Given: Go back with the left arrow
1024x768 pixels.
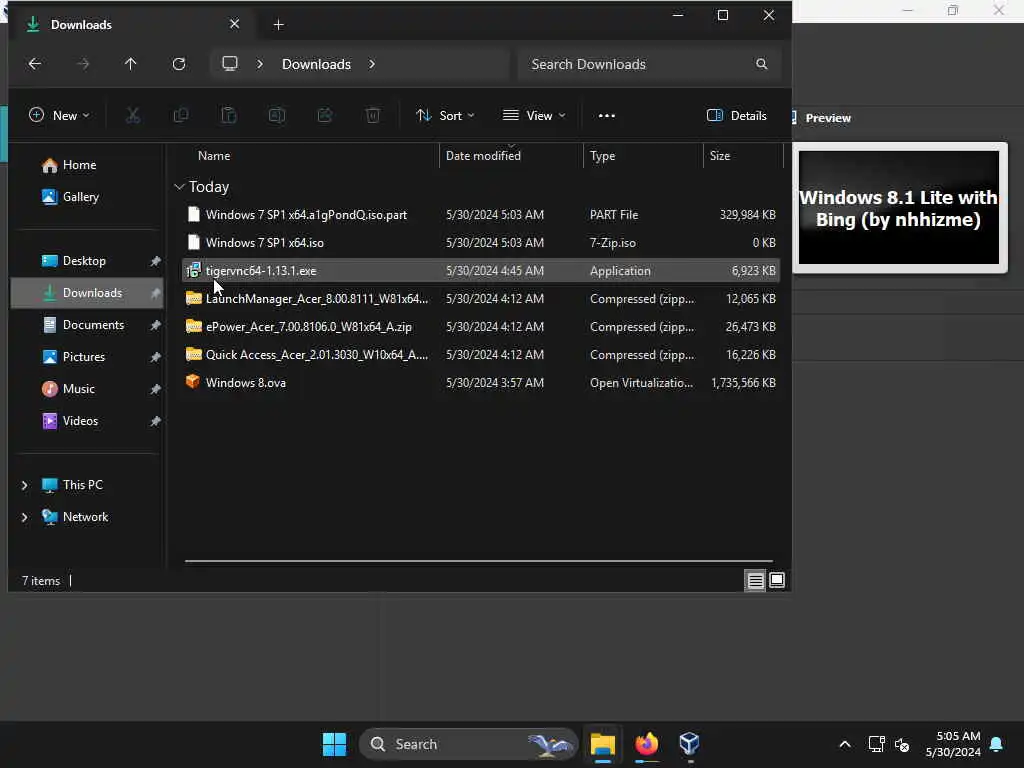Looking at the screenshot, I should click(x=35, y=64).
